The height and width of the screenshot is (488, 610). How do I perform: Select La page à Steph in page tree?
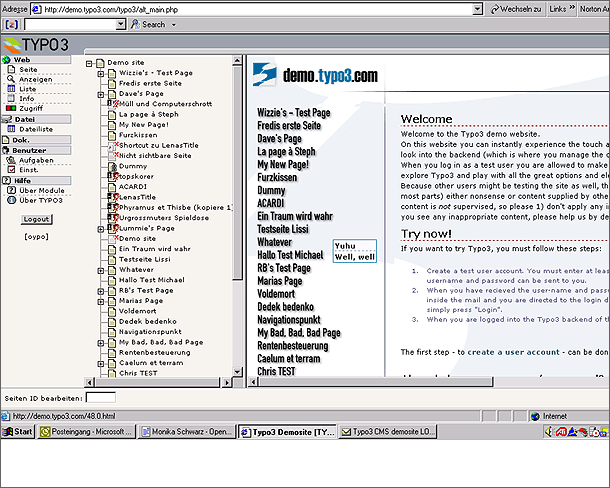point(149,114)
